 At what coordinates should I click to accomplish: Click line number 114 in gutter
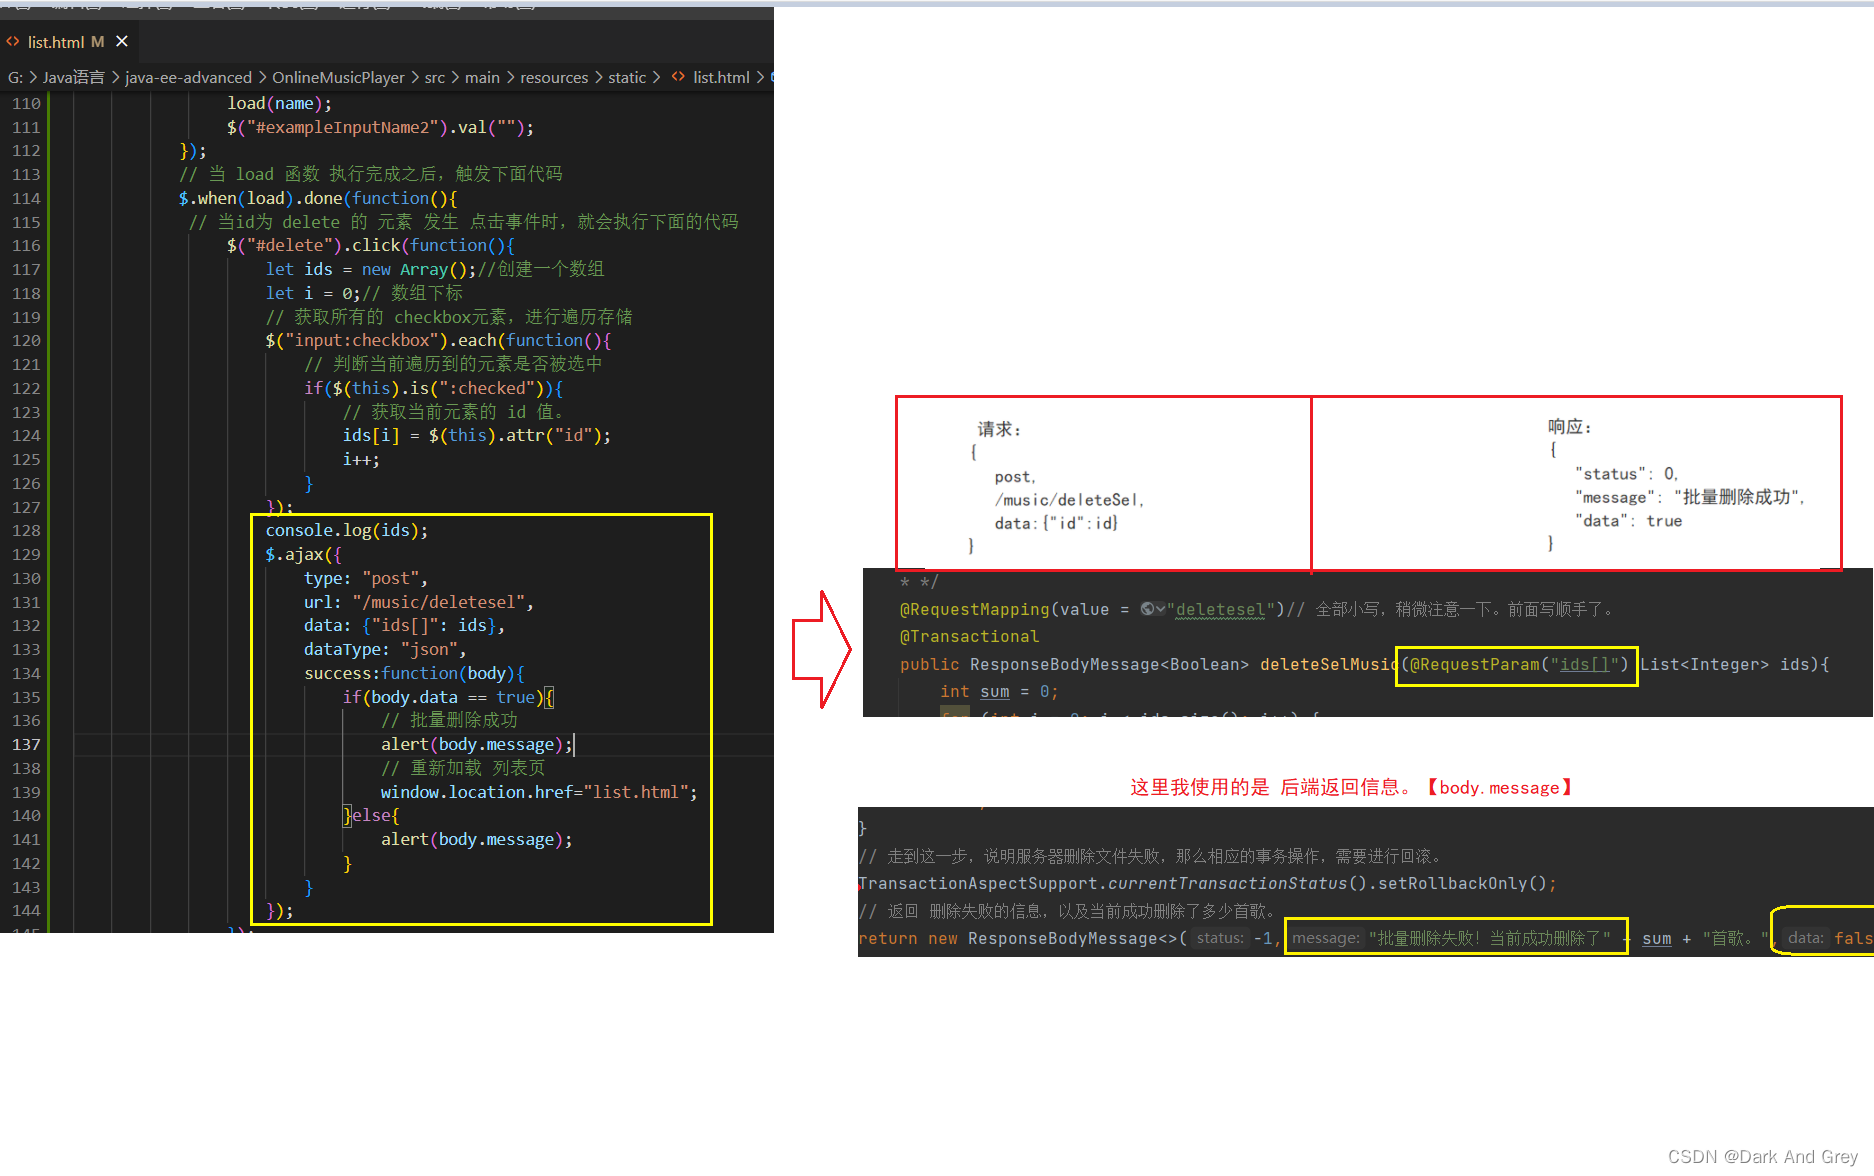[26, 198]
